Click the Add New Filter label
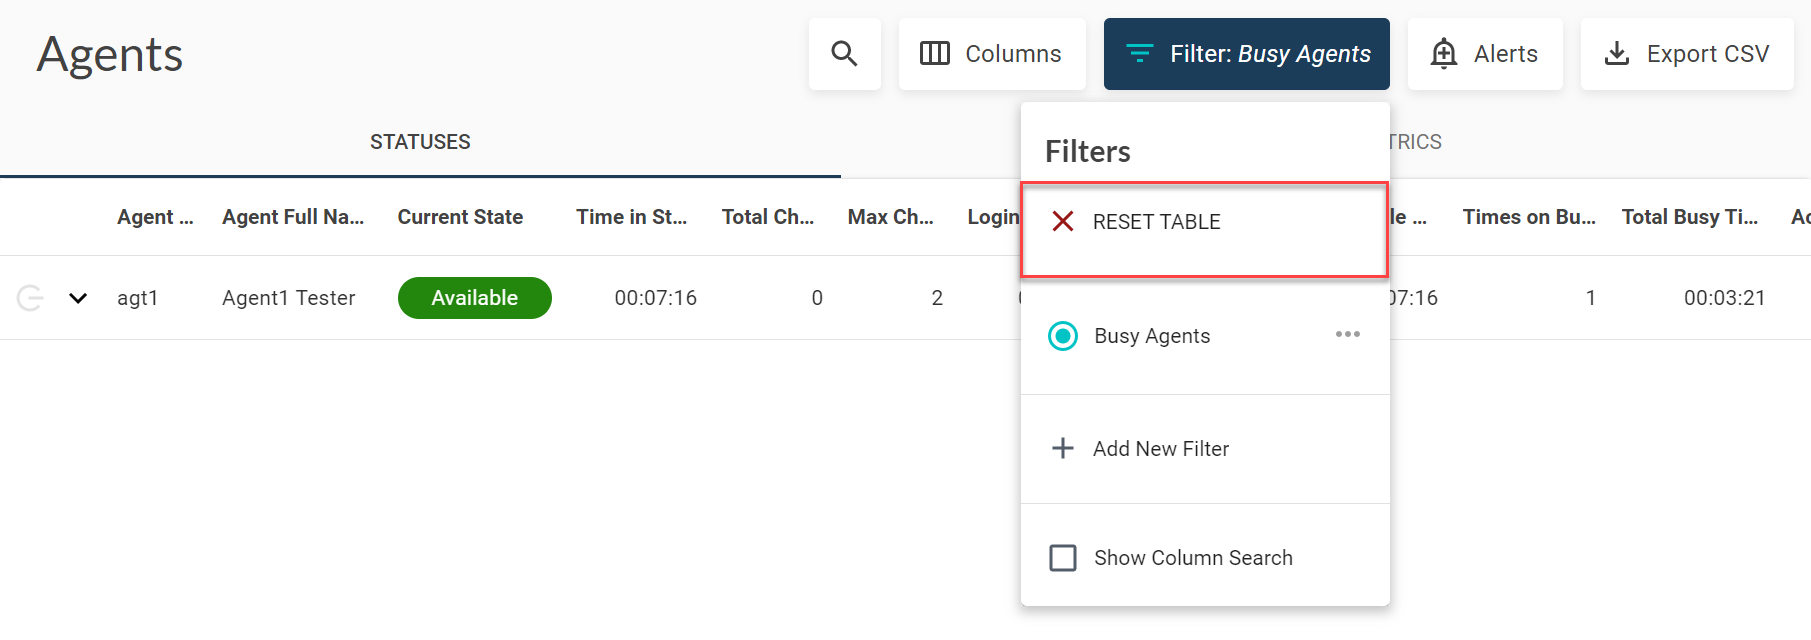 [x=1161, y=449]
